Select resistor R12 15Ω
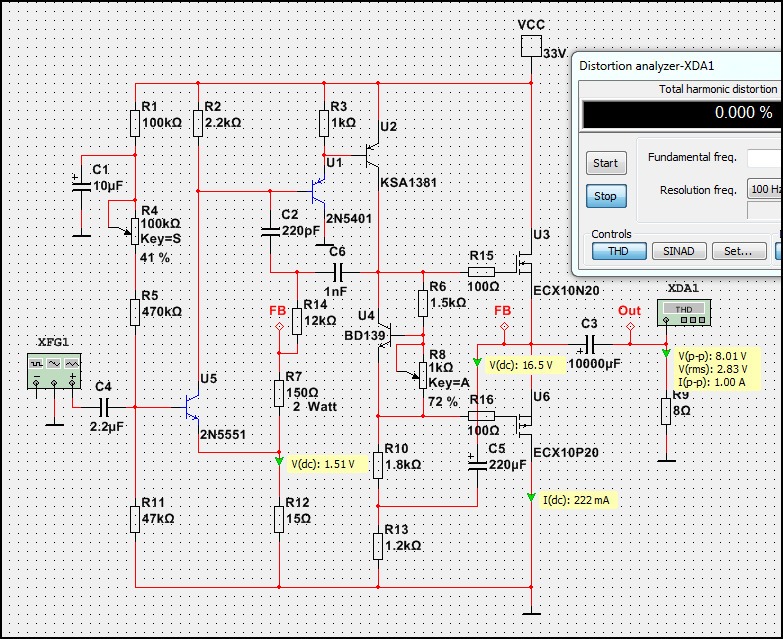The height and width of the screenshot is (639, 783). [x=279, y=519]
